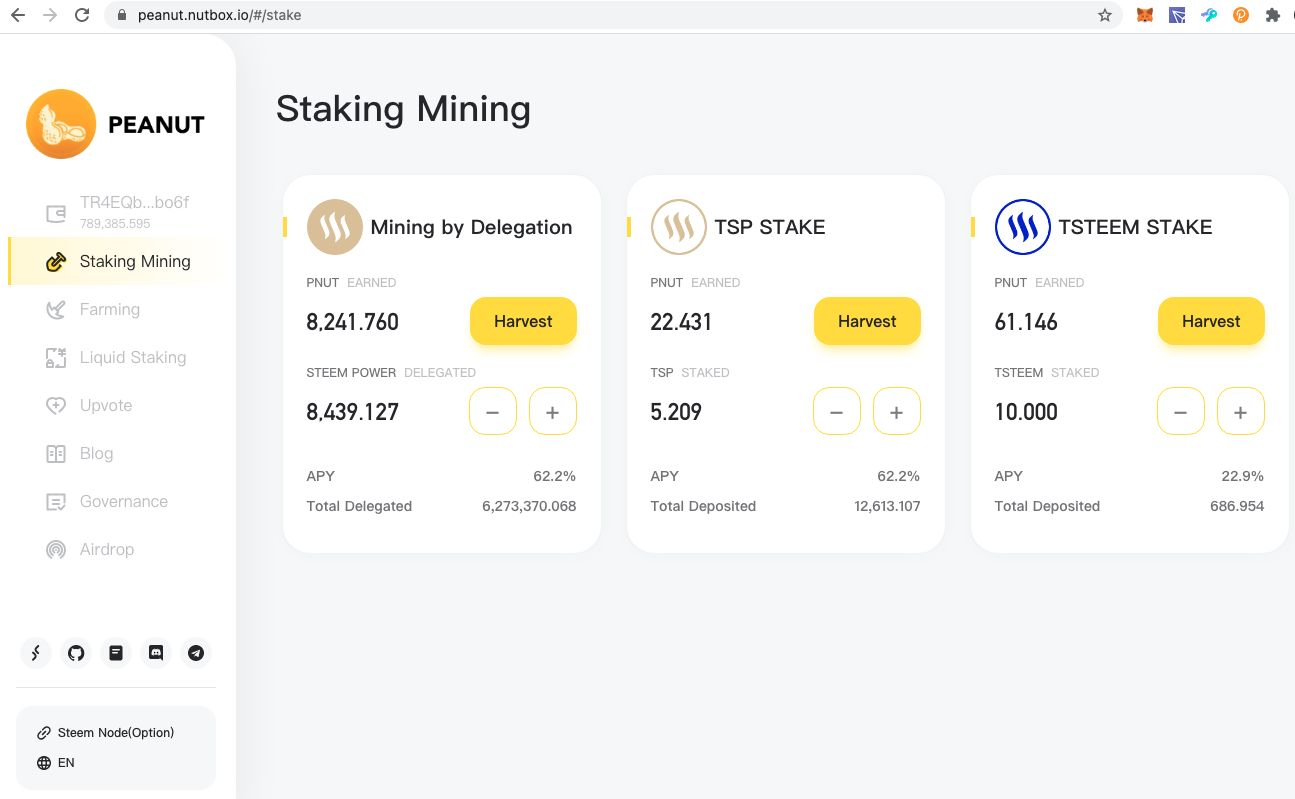Click the Steem social icon in sidebar
The width and height of the screenshot is (1295, 799).
tap(36, 653)
